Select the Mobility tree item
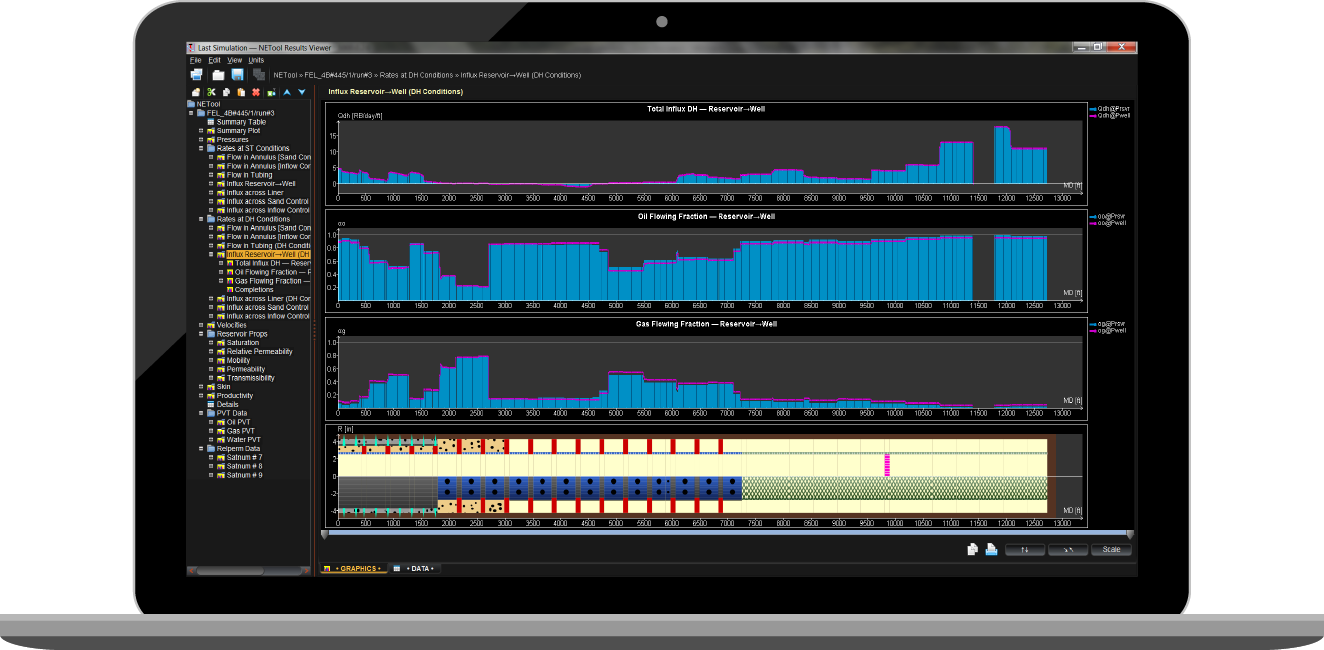The height and width of the screenshot is (650, 1324). coord(239,360)
